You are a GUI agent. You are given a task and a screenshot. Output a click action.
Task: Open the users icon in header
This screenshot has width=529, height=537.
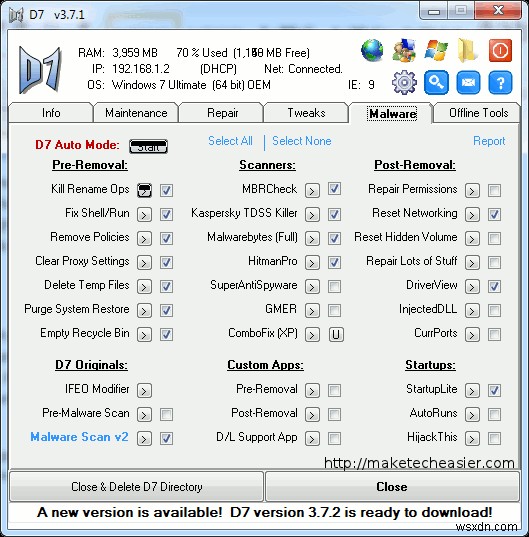pos(404,51)
